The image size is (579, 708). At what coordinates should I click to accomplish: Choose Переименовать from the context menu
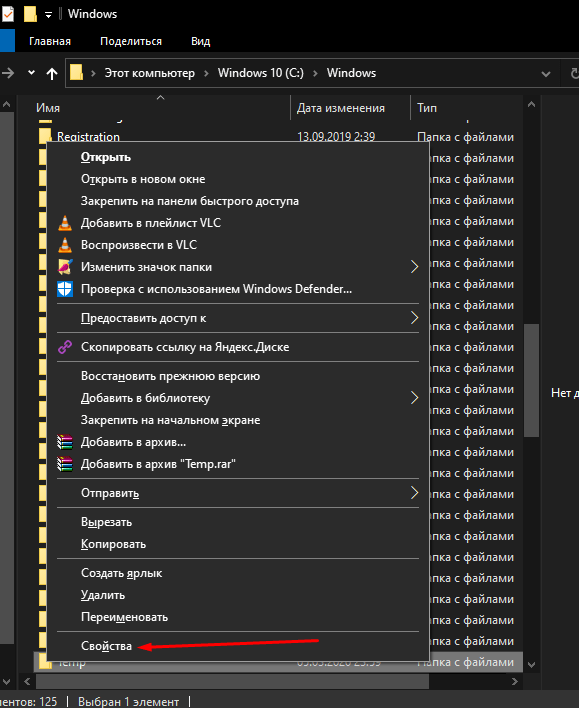pos(124,617)
